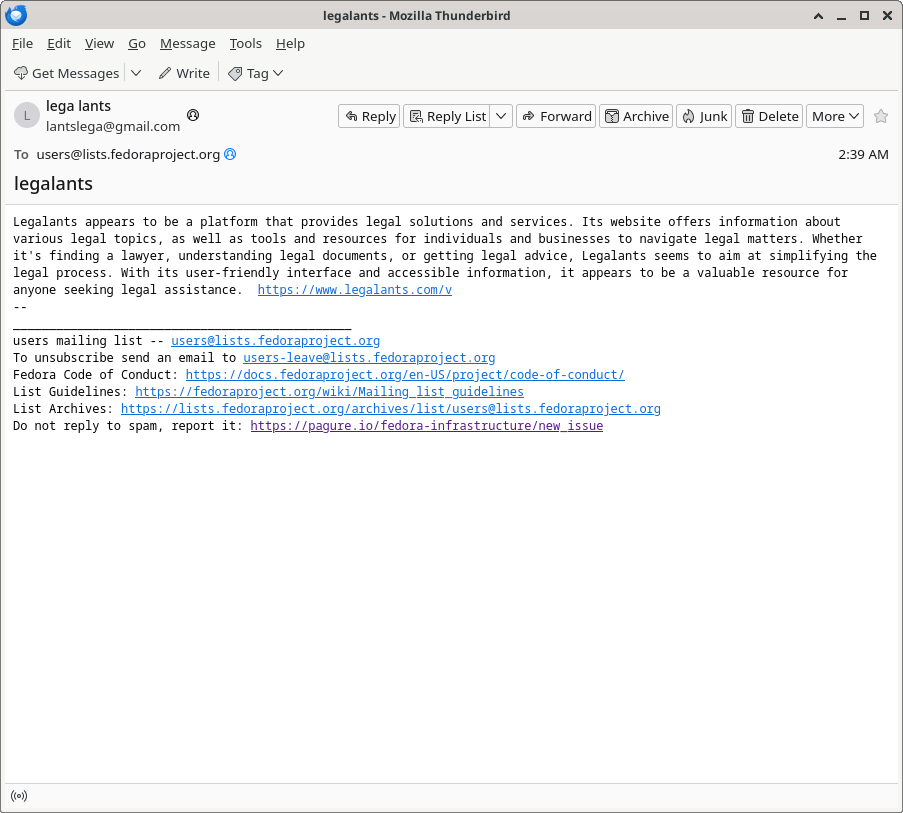Archive this message
Image resolution: width=903 pixels, height=813 pixels.
[636, 116]
